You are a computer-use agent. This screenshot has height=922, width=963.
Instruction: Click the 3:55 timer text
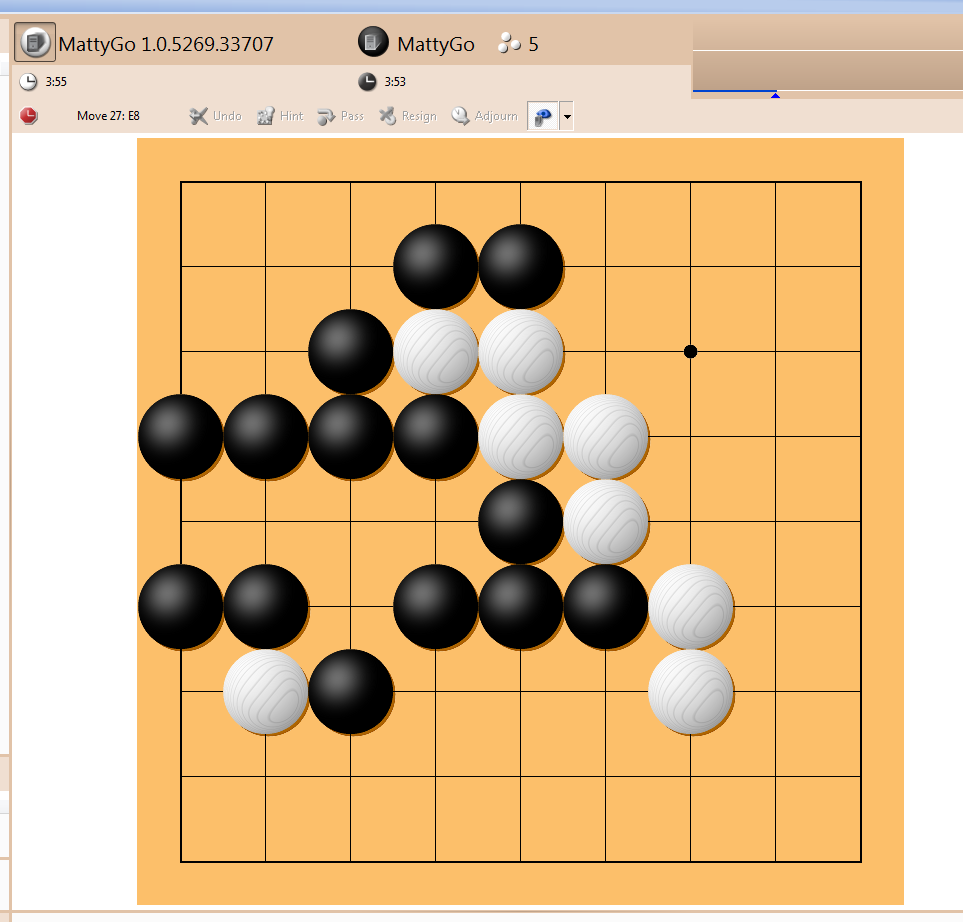[56, 82]
